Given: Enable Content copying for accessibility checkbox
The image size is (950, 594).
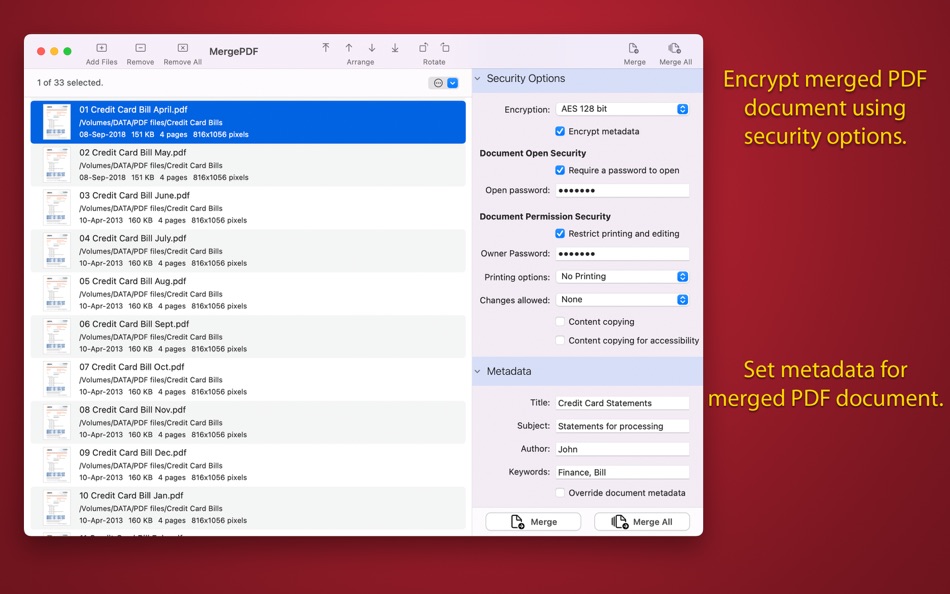Looking at the screenshot, I should tap(560, 341).
